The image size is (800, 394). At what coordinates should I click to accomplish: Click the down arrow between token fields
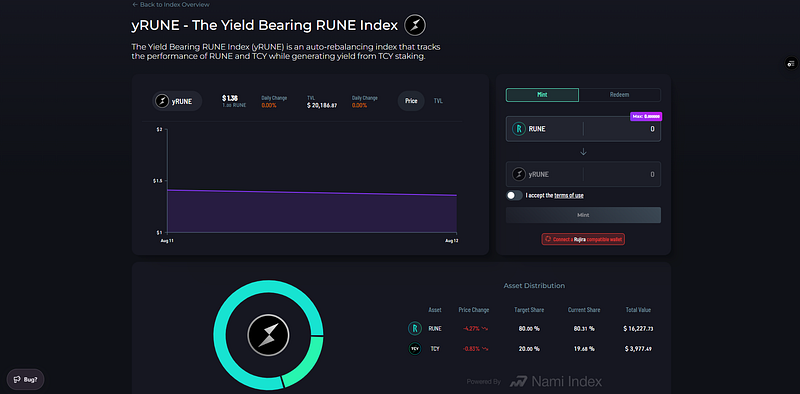coord(584,152)
